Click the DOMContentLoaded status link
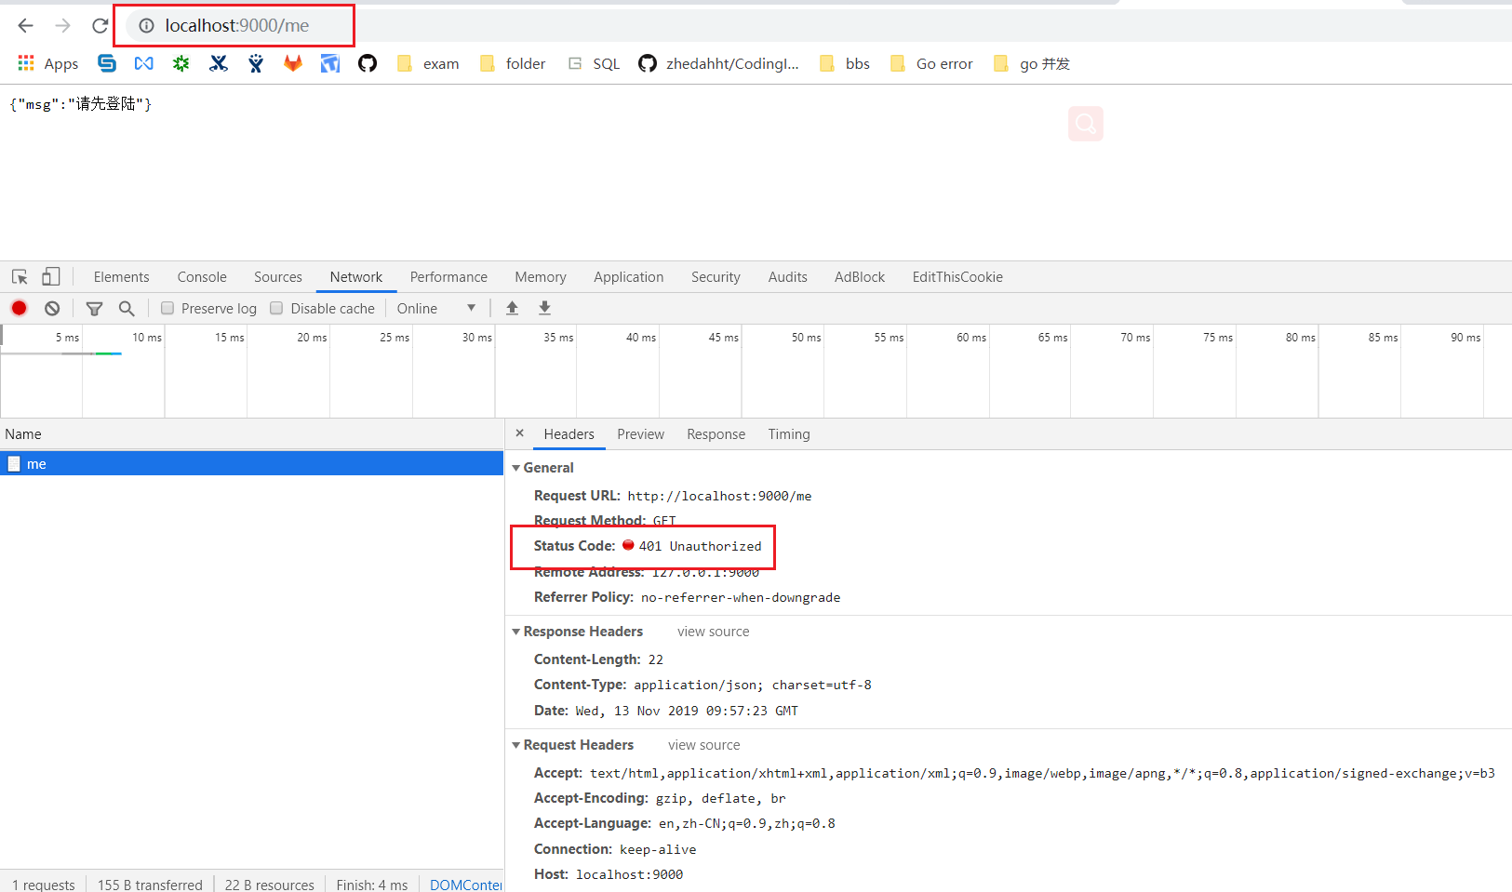The width and height of the screenshot is (1512, 892). (466, 884)
